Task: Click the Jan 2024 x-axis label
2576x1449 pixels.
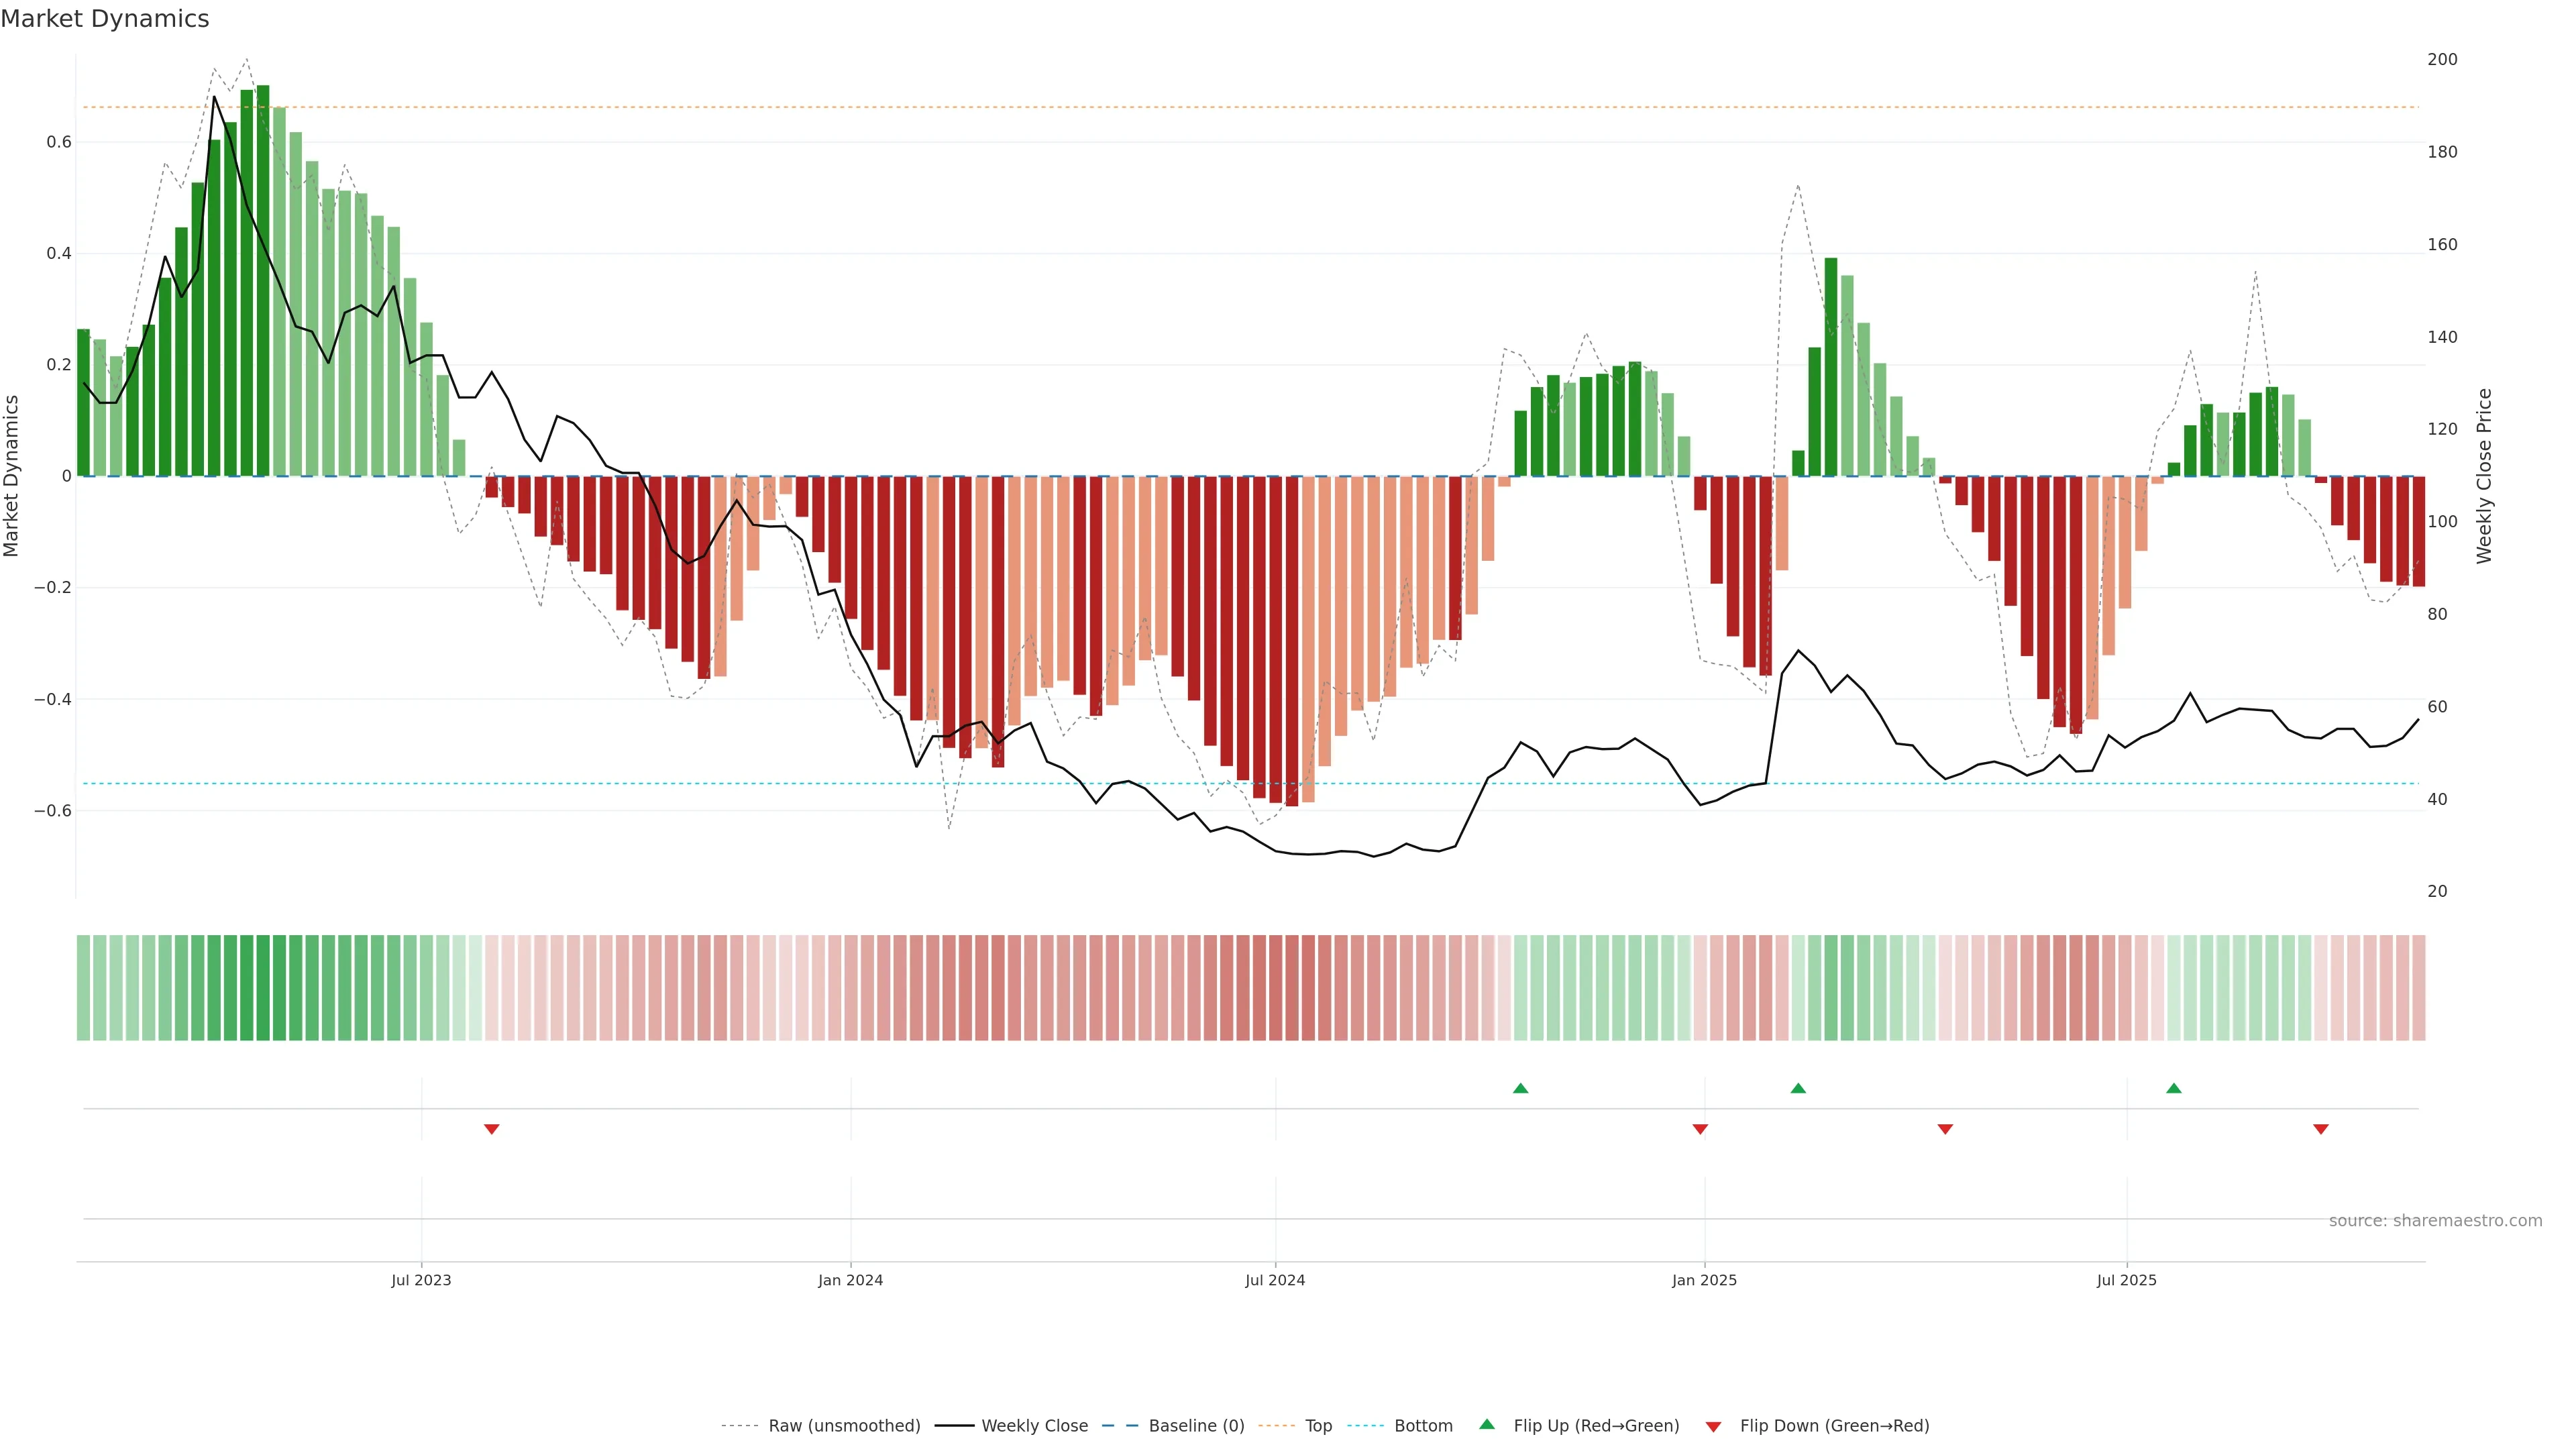Action: [x=850, y=1280]
